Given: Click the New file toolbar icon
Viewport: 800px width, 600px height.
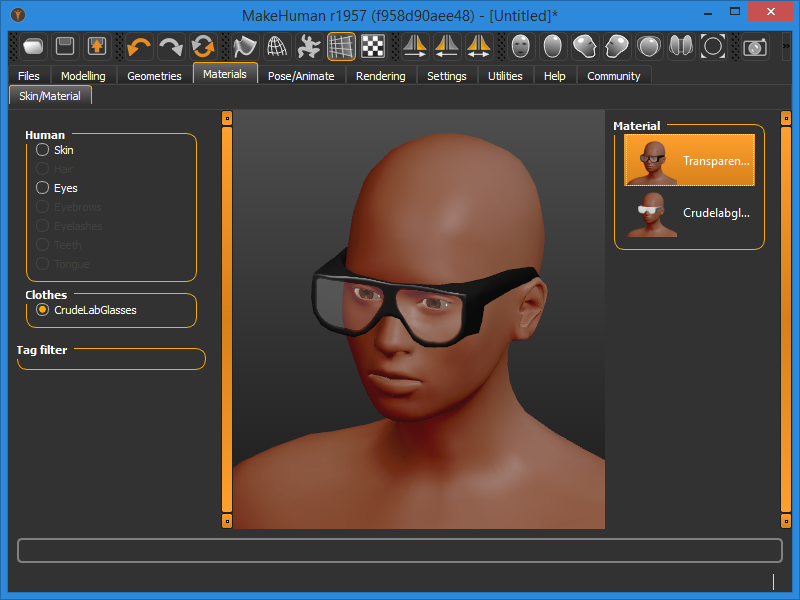Looking at the screenshot, I should [x=34, y=47].
